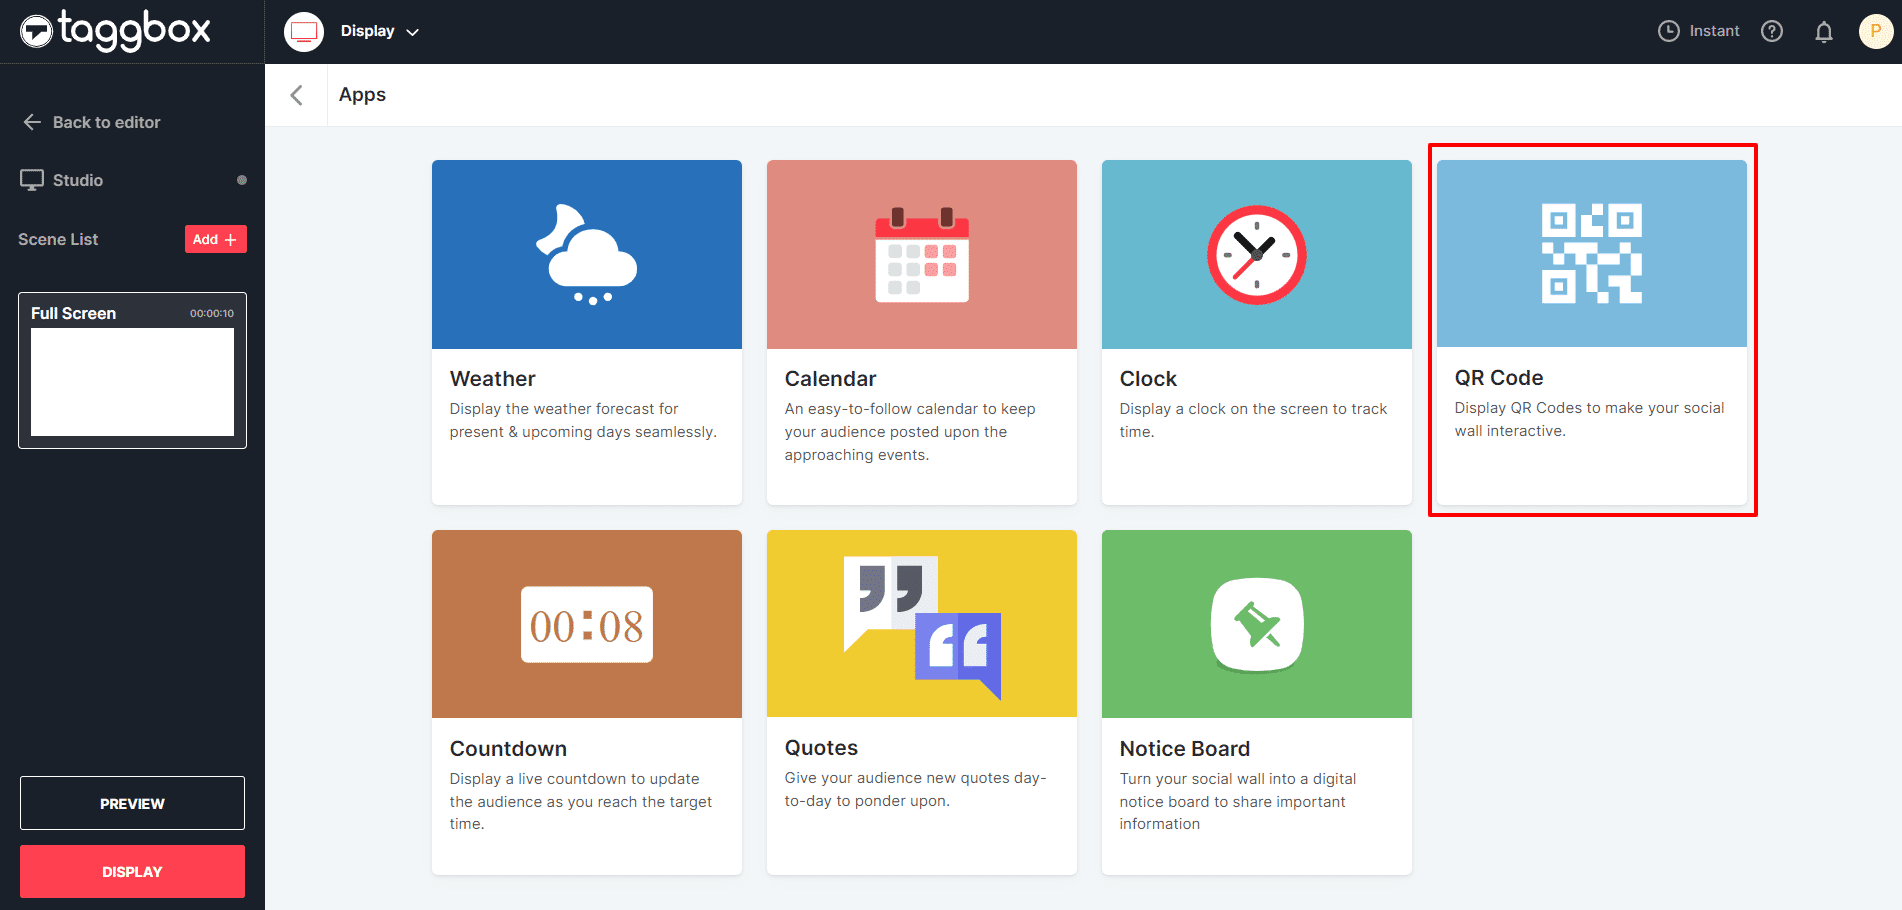Click the taggbox logo
This screenshot has height=910, width=1902.
(x=116, y=31)
